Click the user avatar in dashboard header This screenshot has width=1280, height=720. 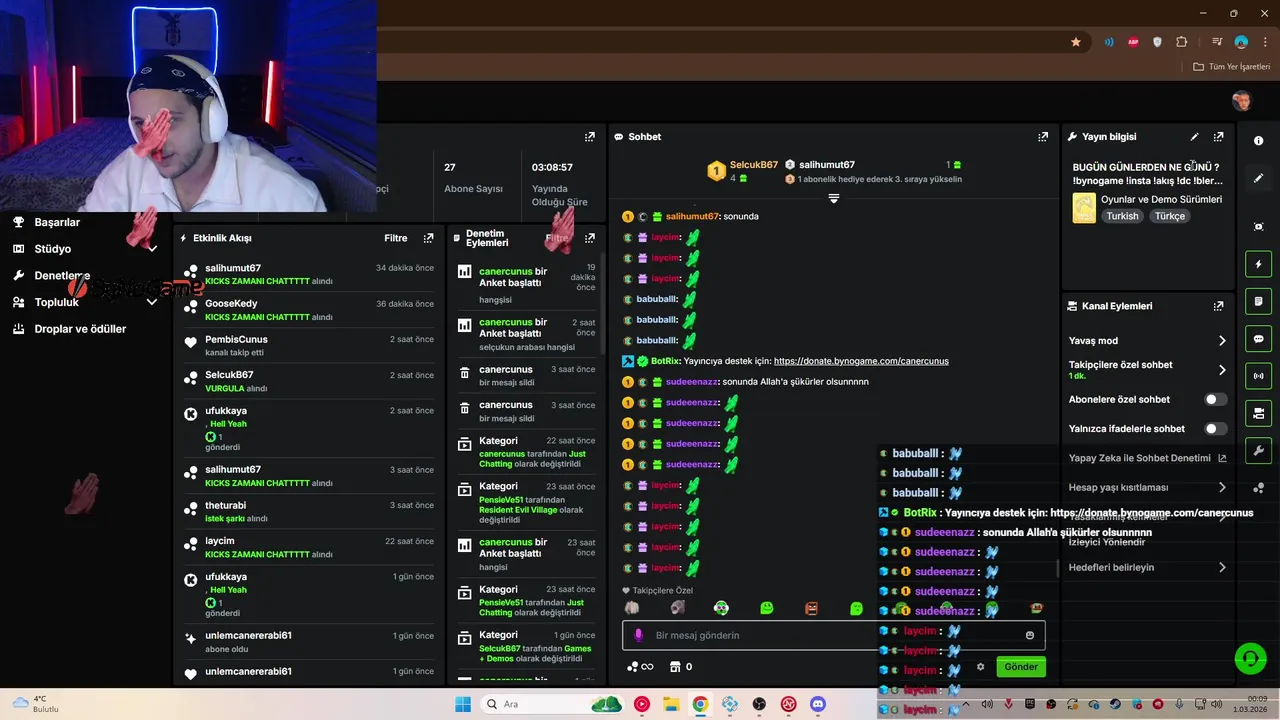pos(1242,101)
